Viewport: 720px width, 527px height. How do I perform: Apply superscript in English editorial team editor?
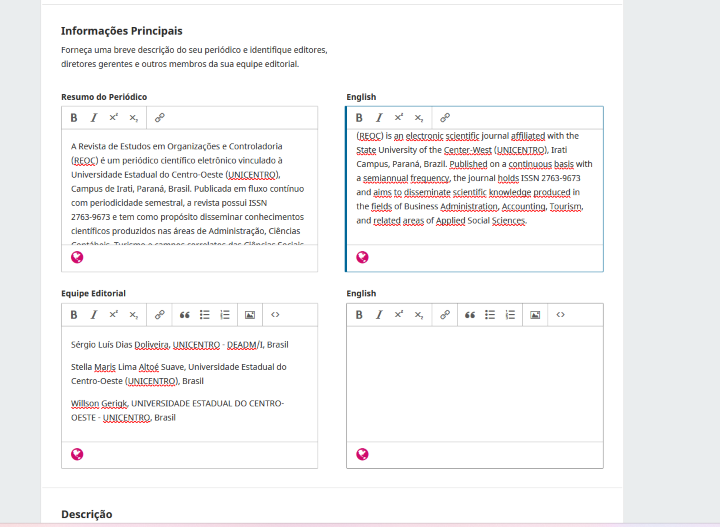399,315
